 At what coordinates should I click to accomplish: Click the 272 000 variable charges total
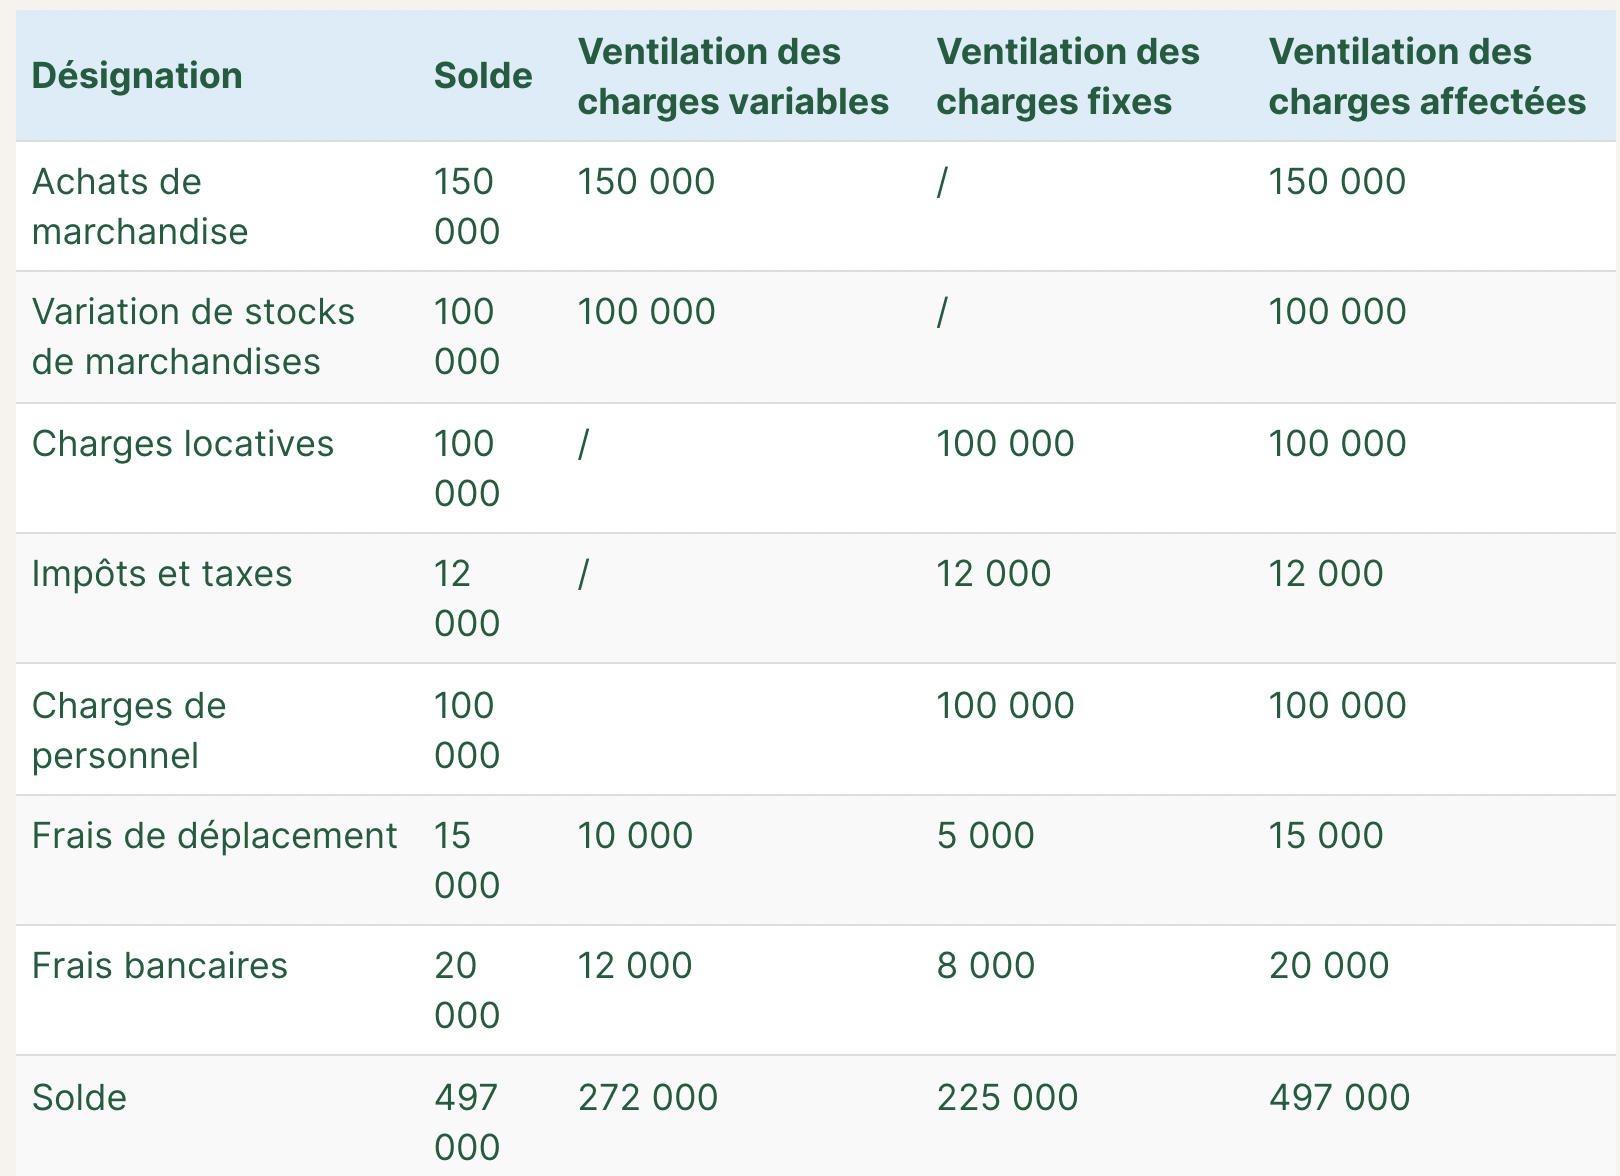(648, 1098)
